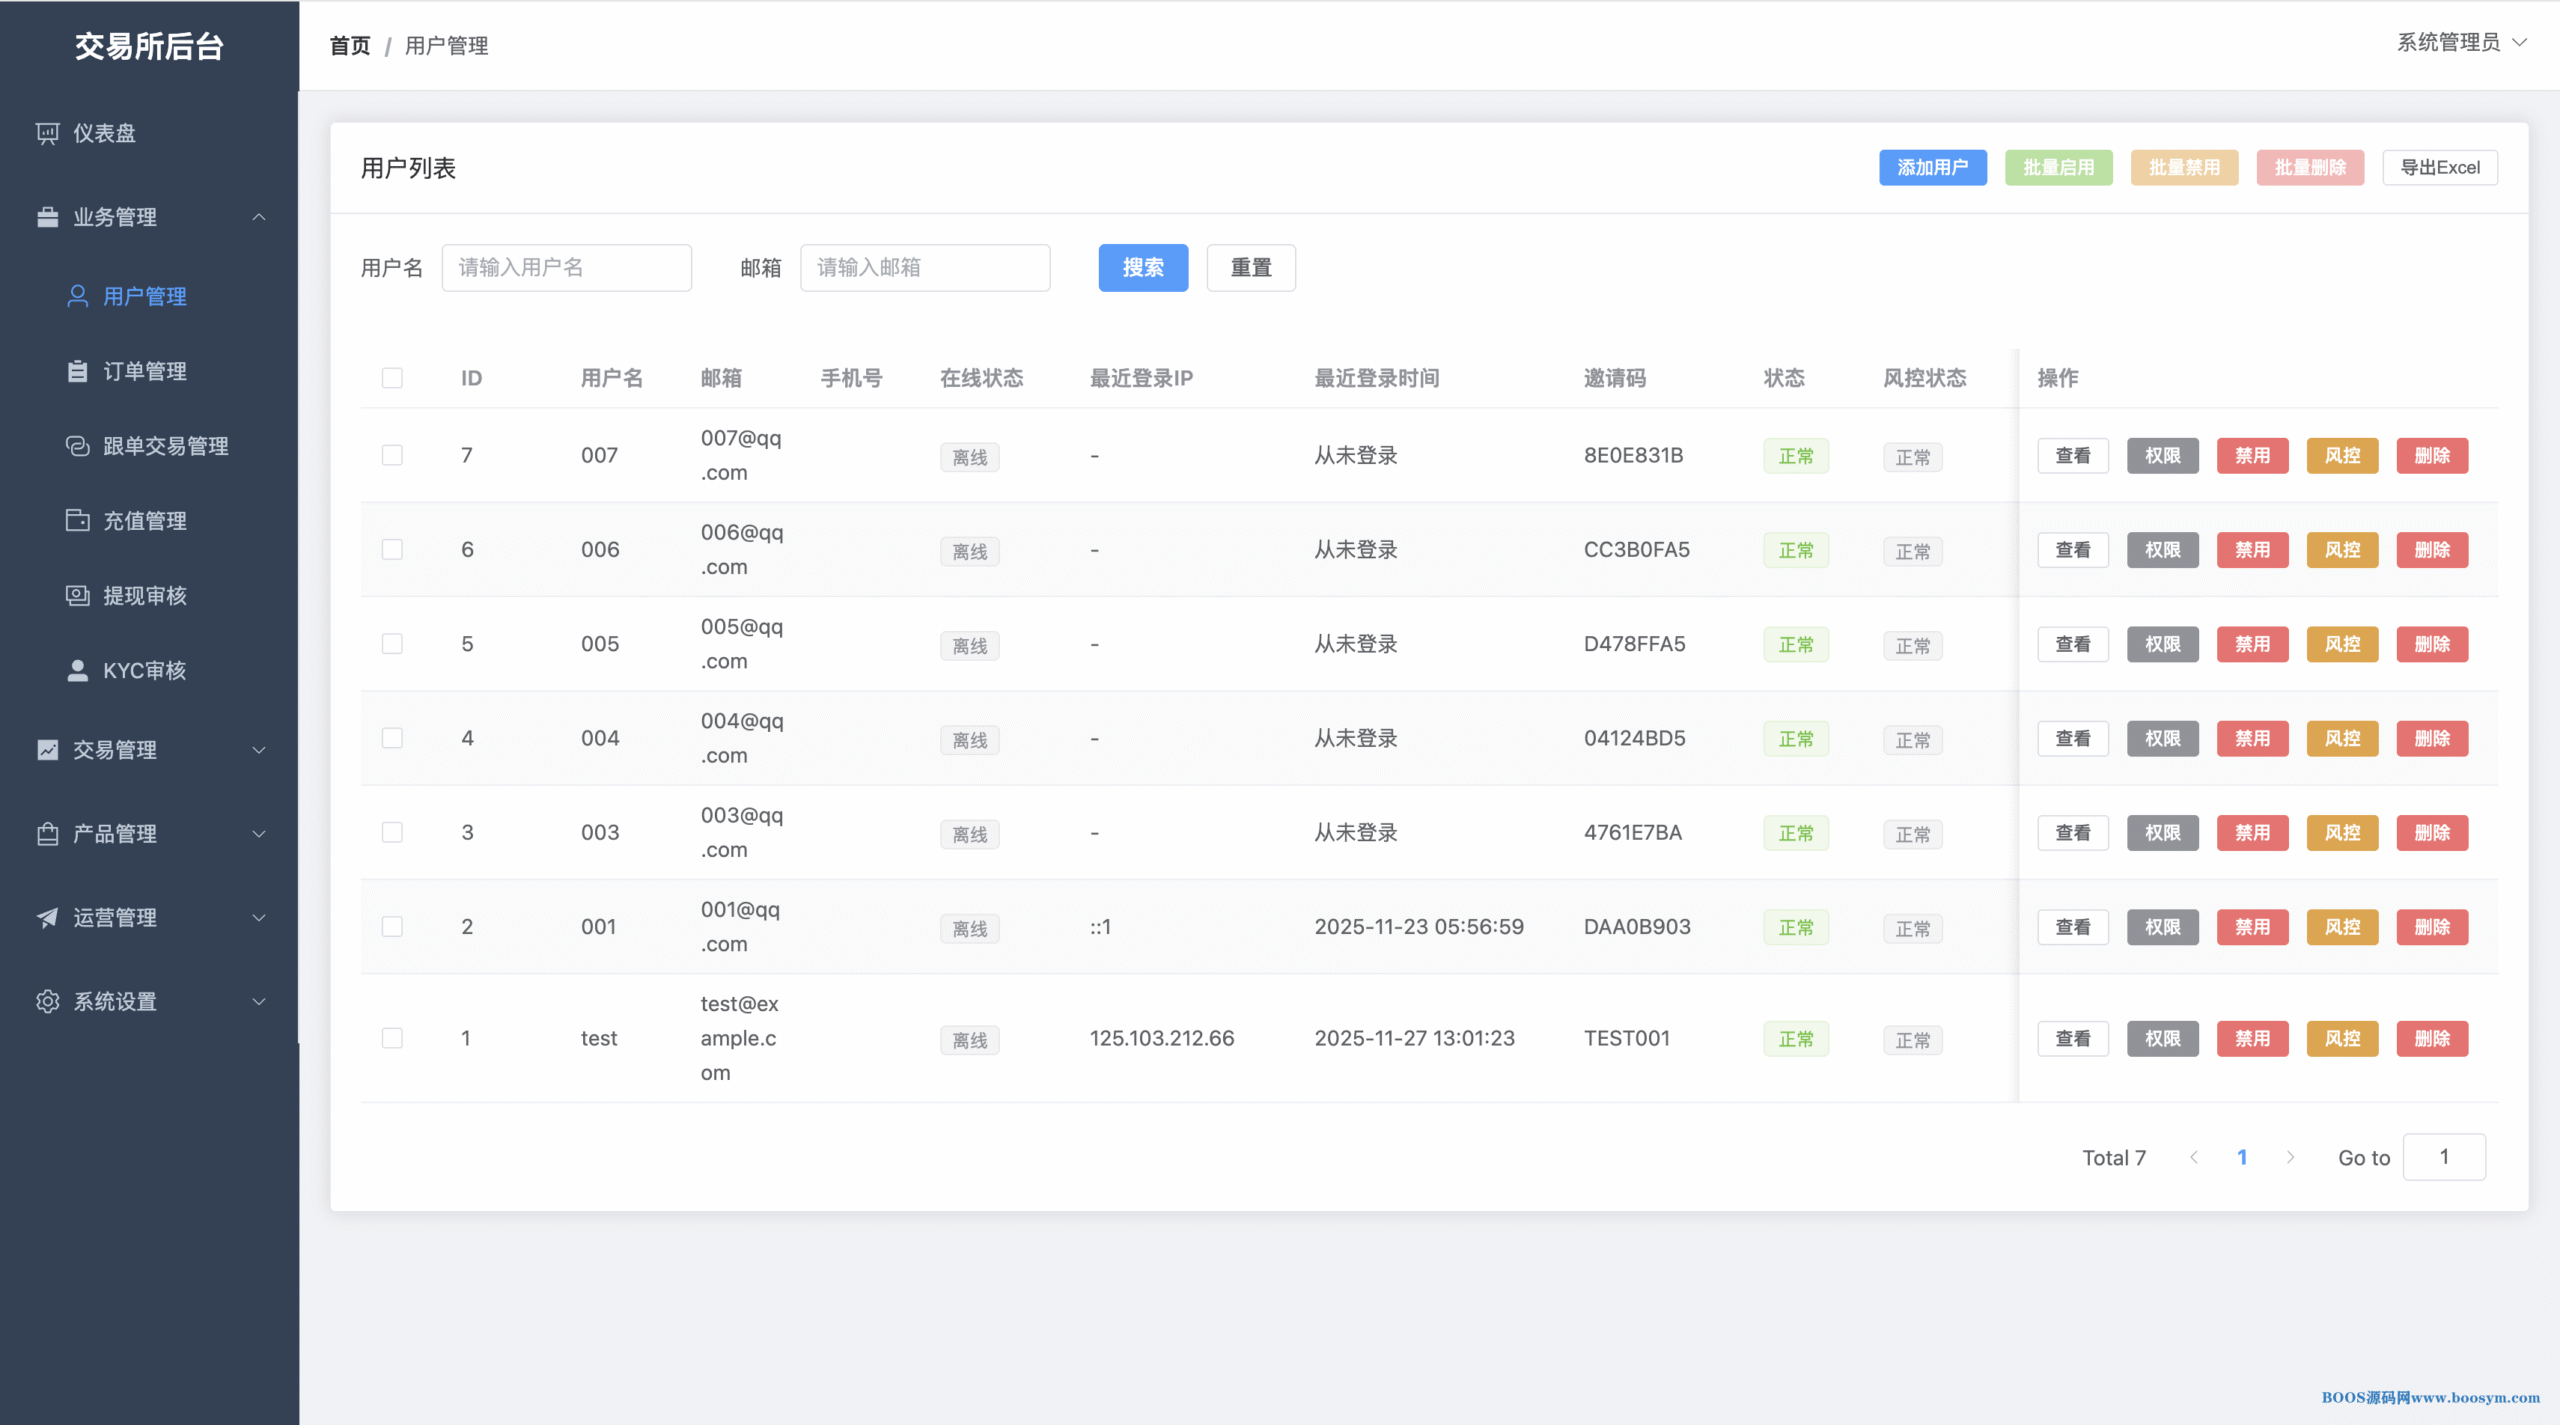Open 用户管理 in the sidebar menu

pyautogui.click(x=145, y=296)
